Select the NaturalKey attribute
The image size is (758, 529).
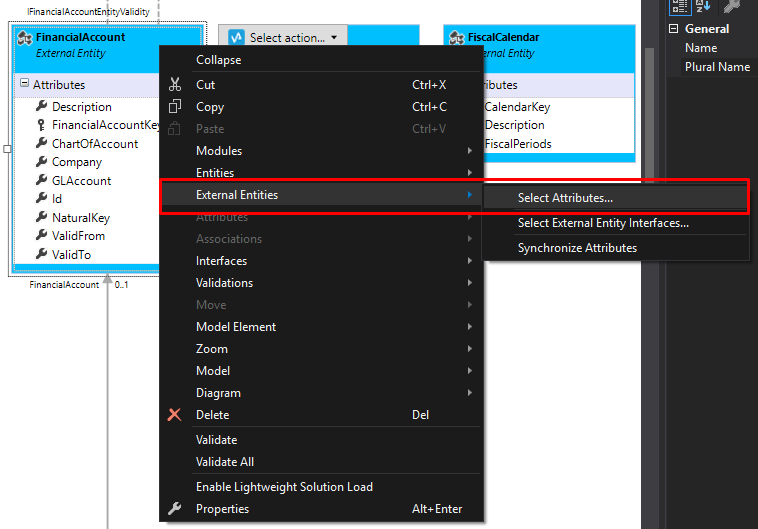pos(81,218)
